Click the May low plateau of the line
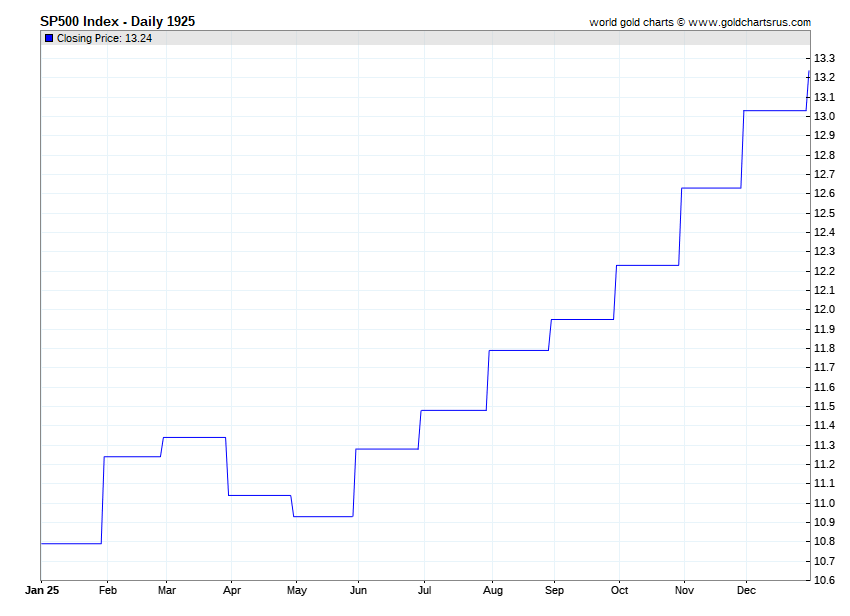 [323, 516]
